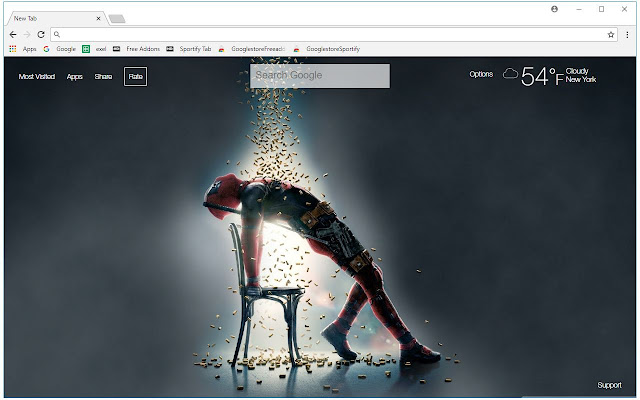Open the Free Addons bookmark

[136, 49]
